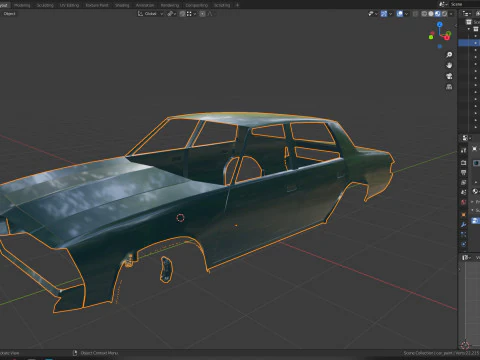Toggle X-ray mode
This screenshot has height=360, width=480.
[x=415, y=14]
